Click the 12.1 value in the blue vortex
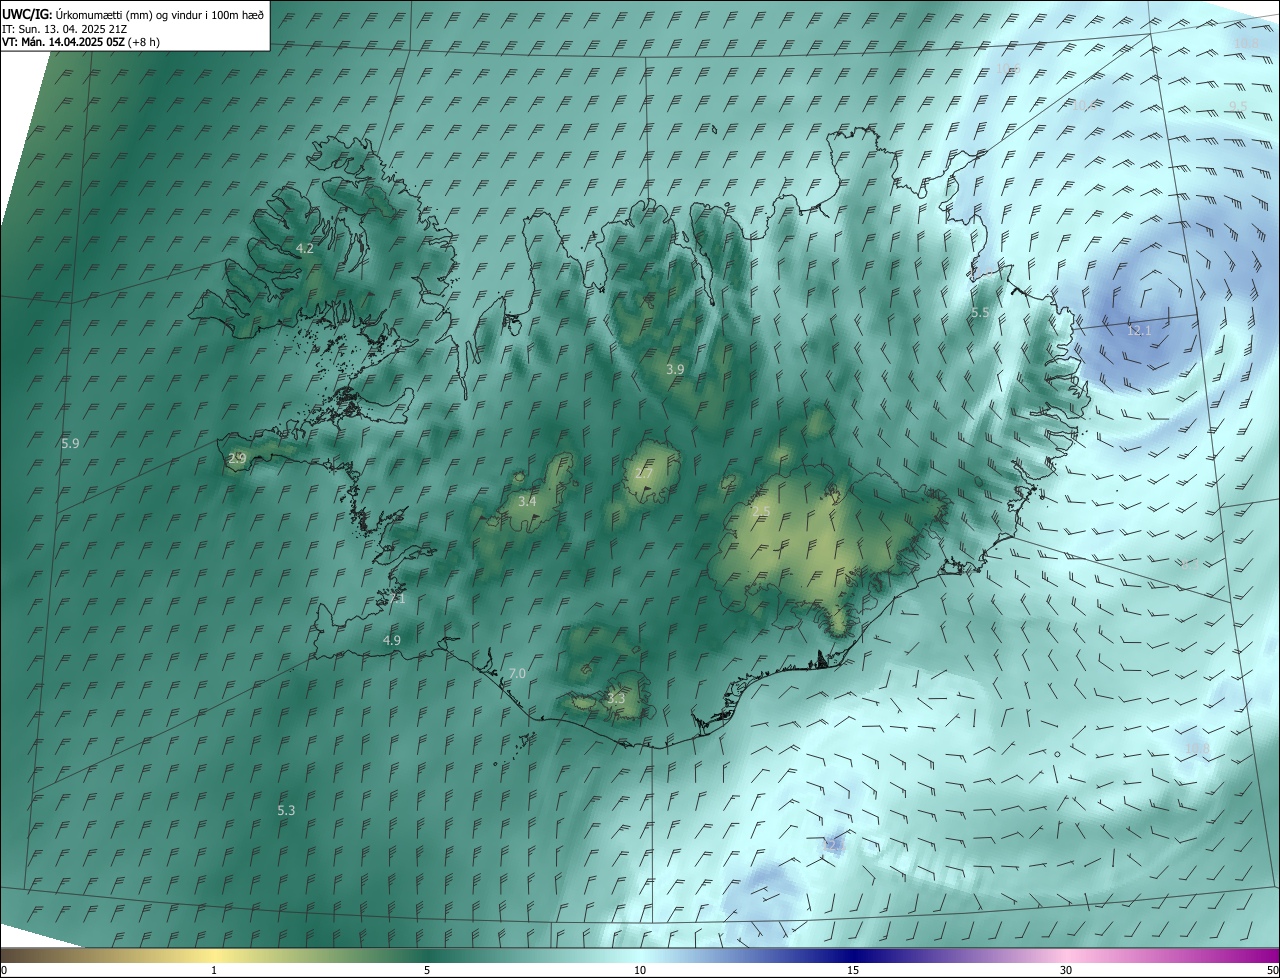 (1139, 330)
